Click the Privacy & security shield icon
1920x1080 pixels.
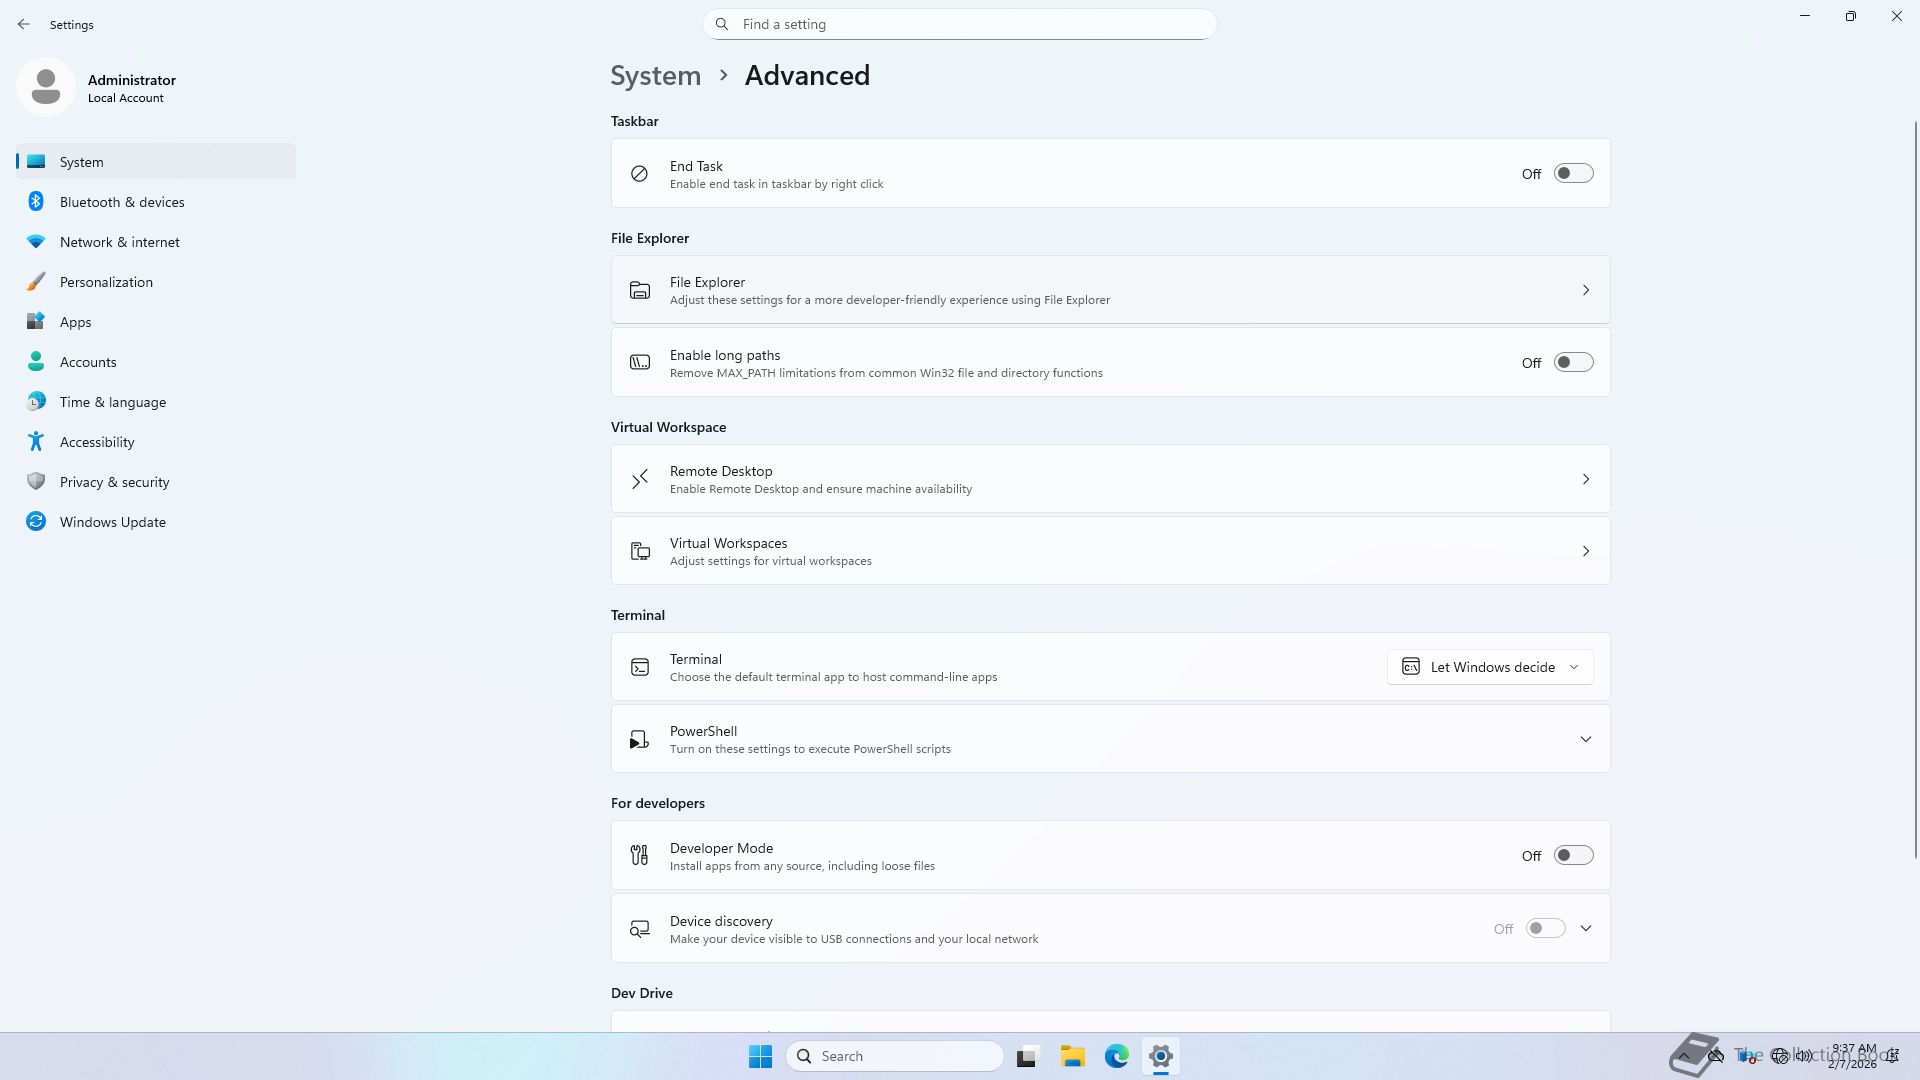[x=36, y=482]
